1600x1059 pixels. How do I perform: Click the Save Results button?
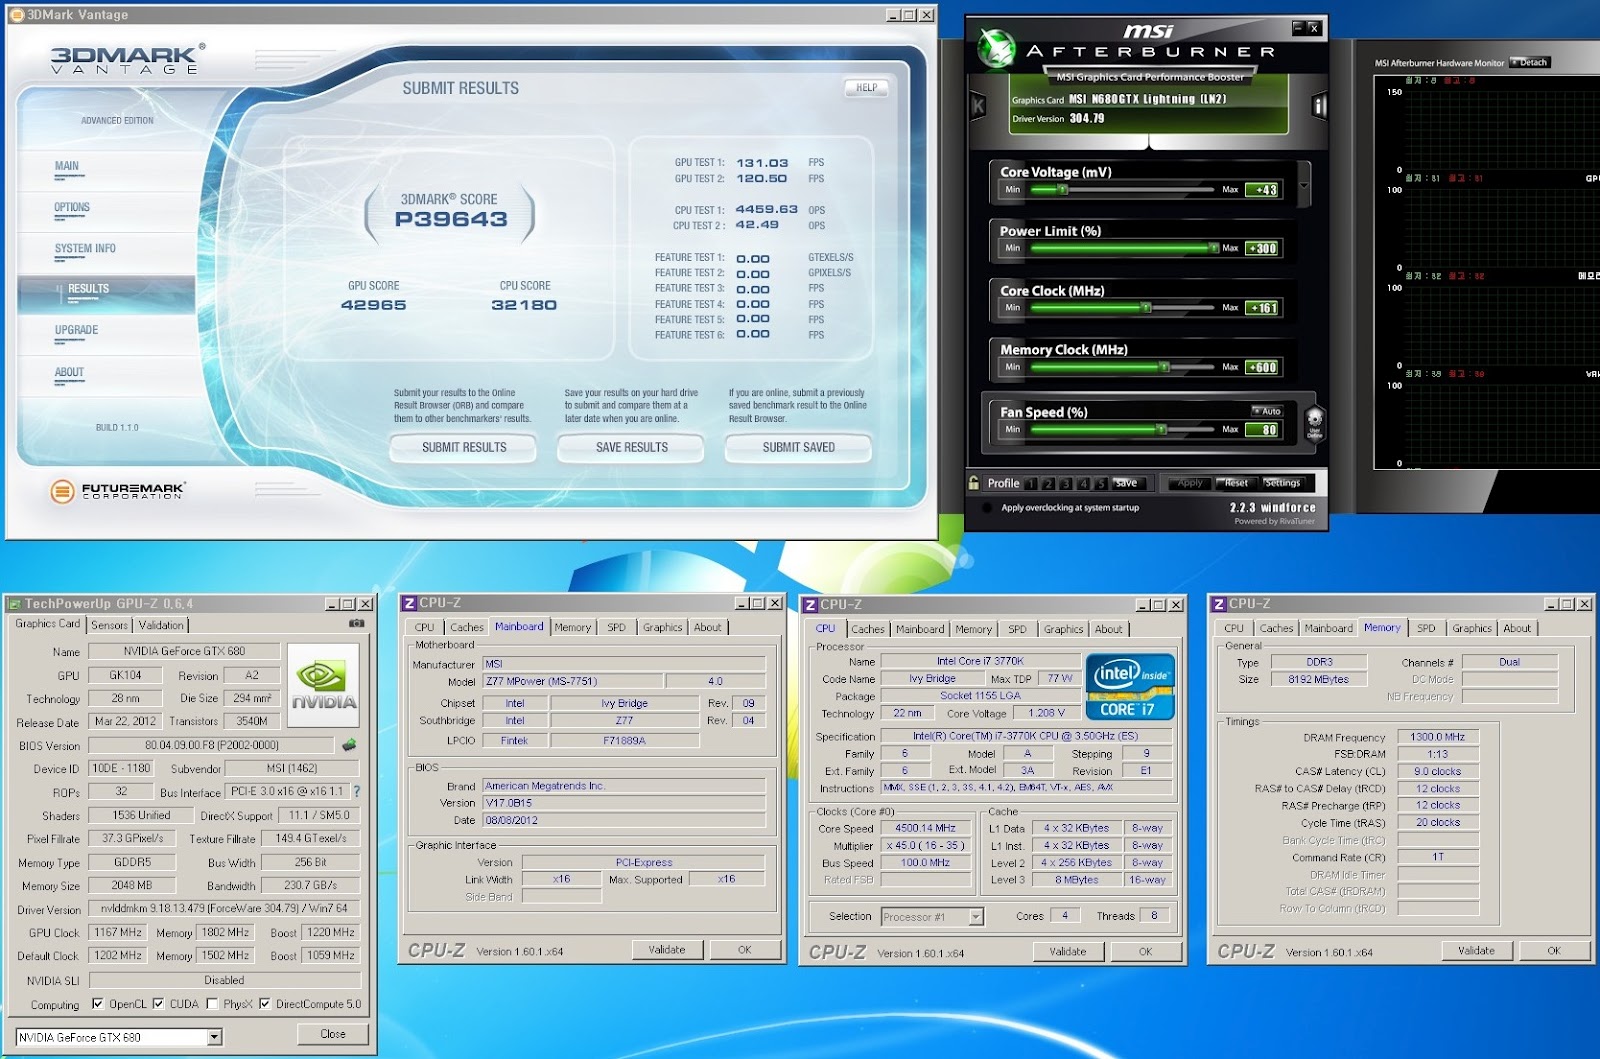[x=631, y=448]
